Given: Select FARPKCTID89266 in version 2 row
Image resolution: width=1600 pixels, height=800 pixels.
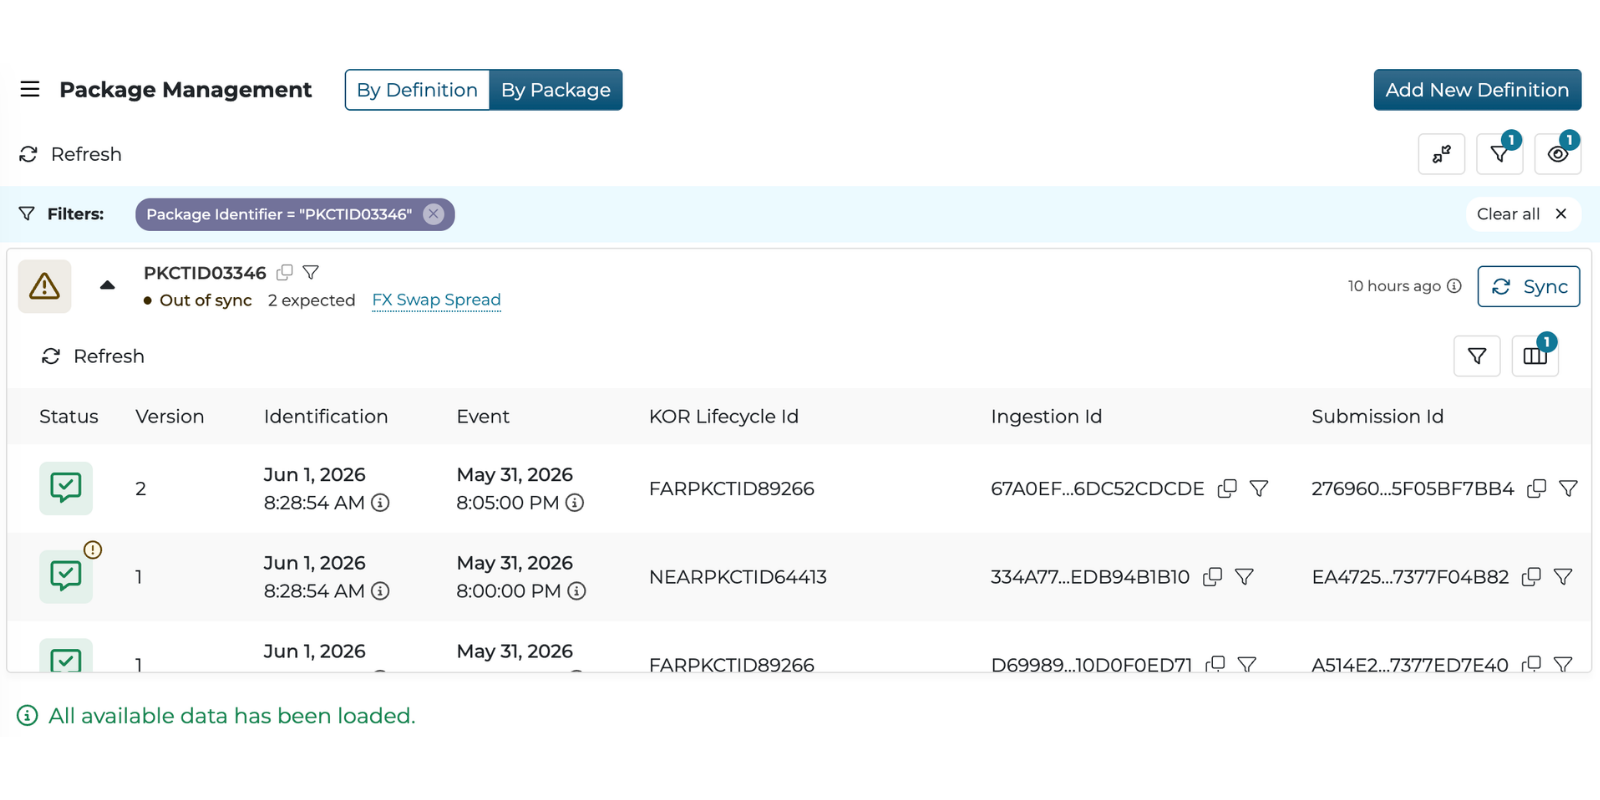Looking at the screenshot, I should point(732,488).
